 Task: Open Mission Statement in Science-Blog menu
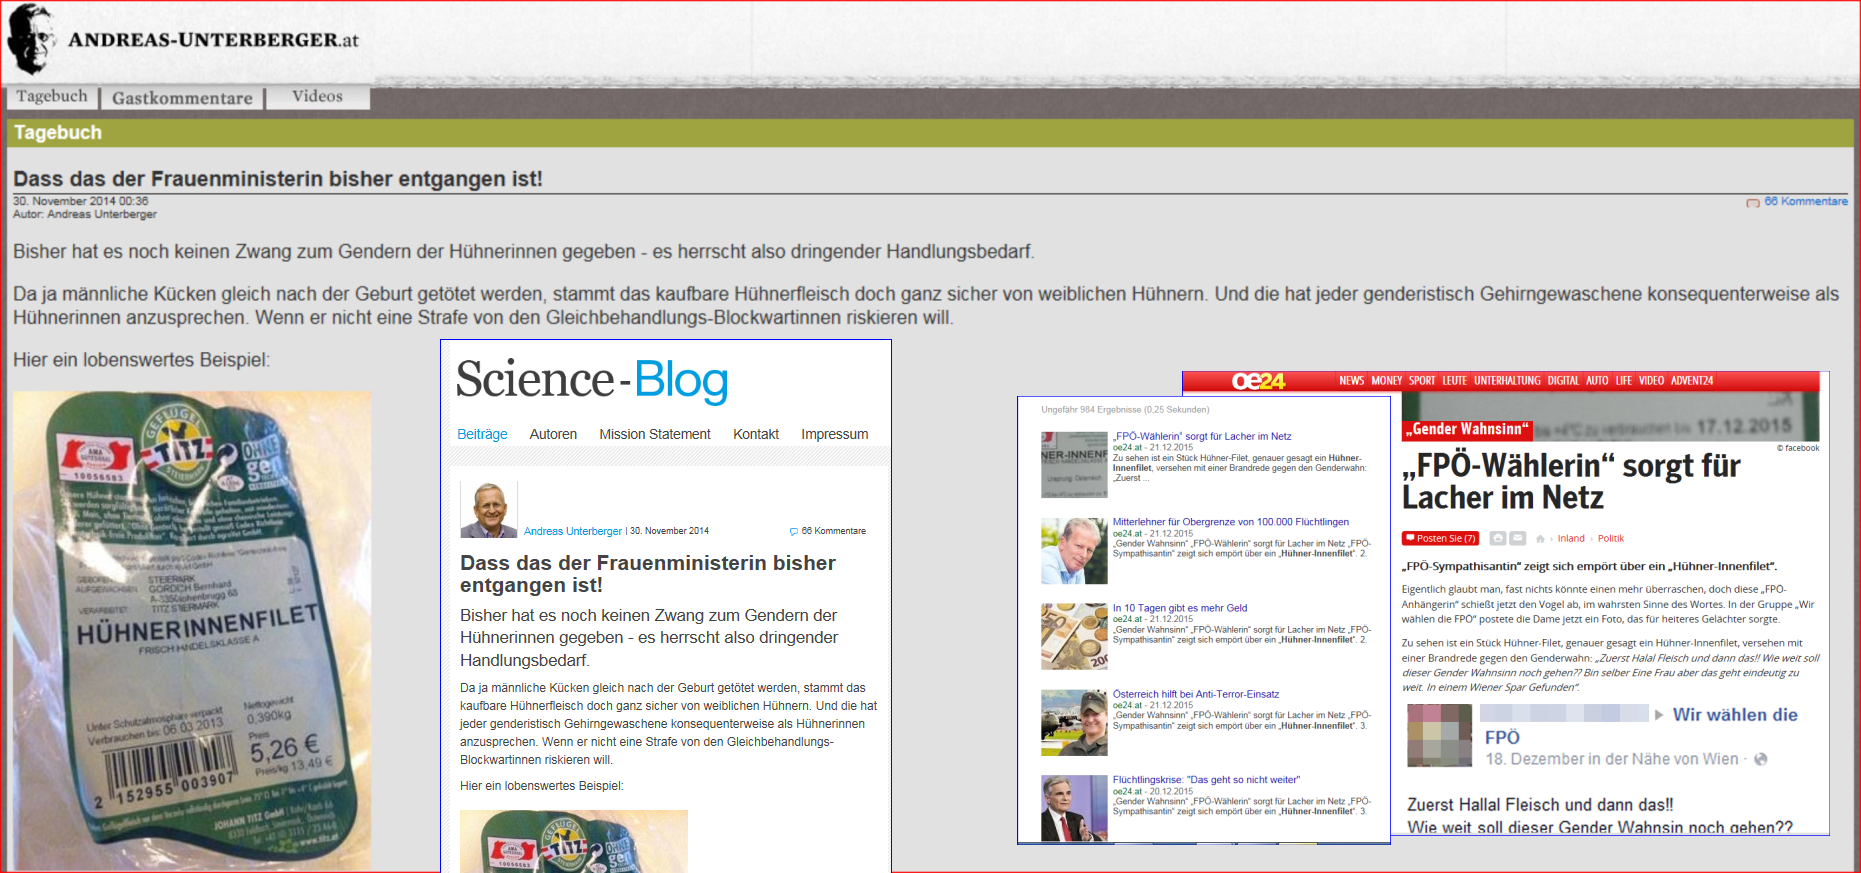[654, 434]
